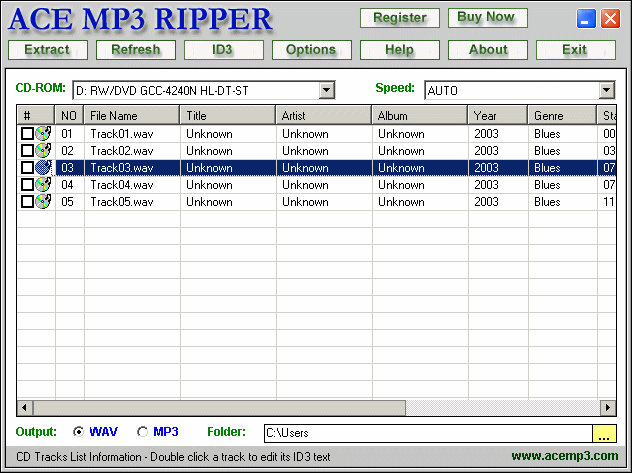Click the CD icon for track 01
Viewport: 632px width, 473px height.
(44, 133)
